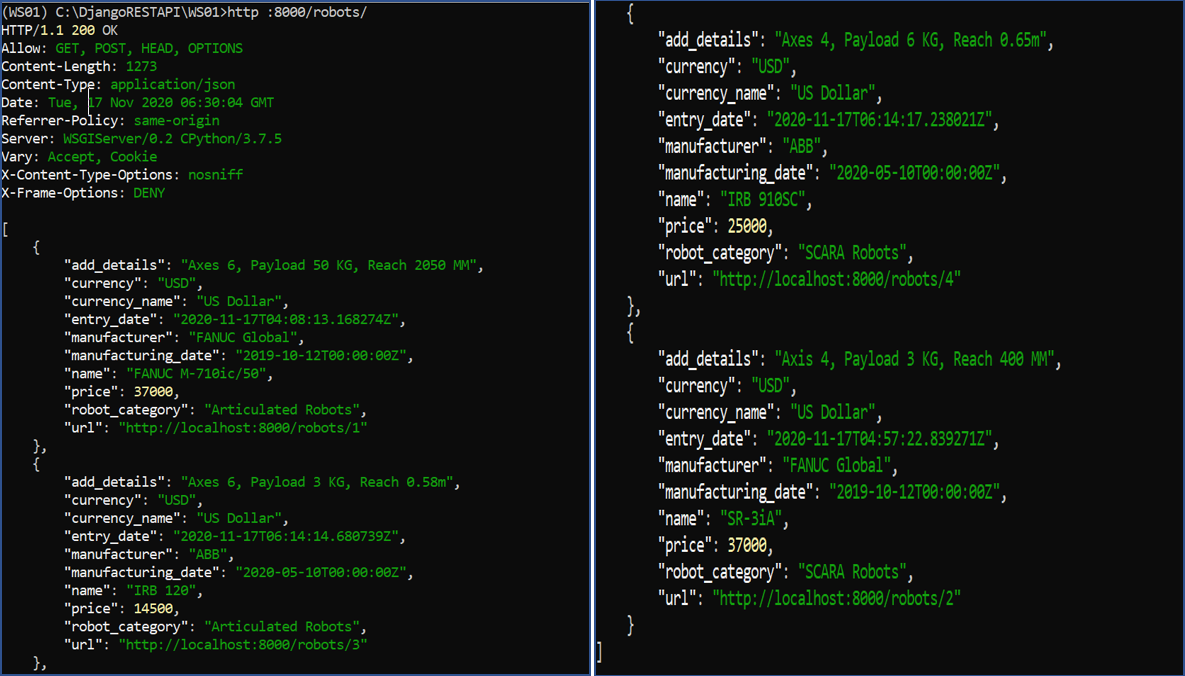Click the Server value 'WSGIServer/0.2 CPython/3.7.5'

(x=172, y=139)
